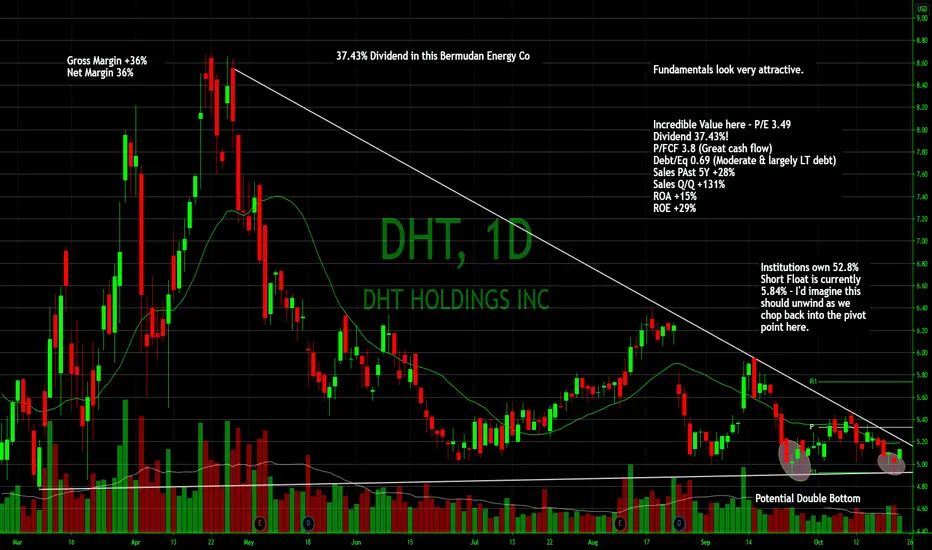
Task: Select the S1 pivot label
Action: pyautogui.click(x=813, y=472)
